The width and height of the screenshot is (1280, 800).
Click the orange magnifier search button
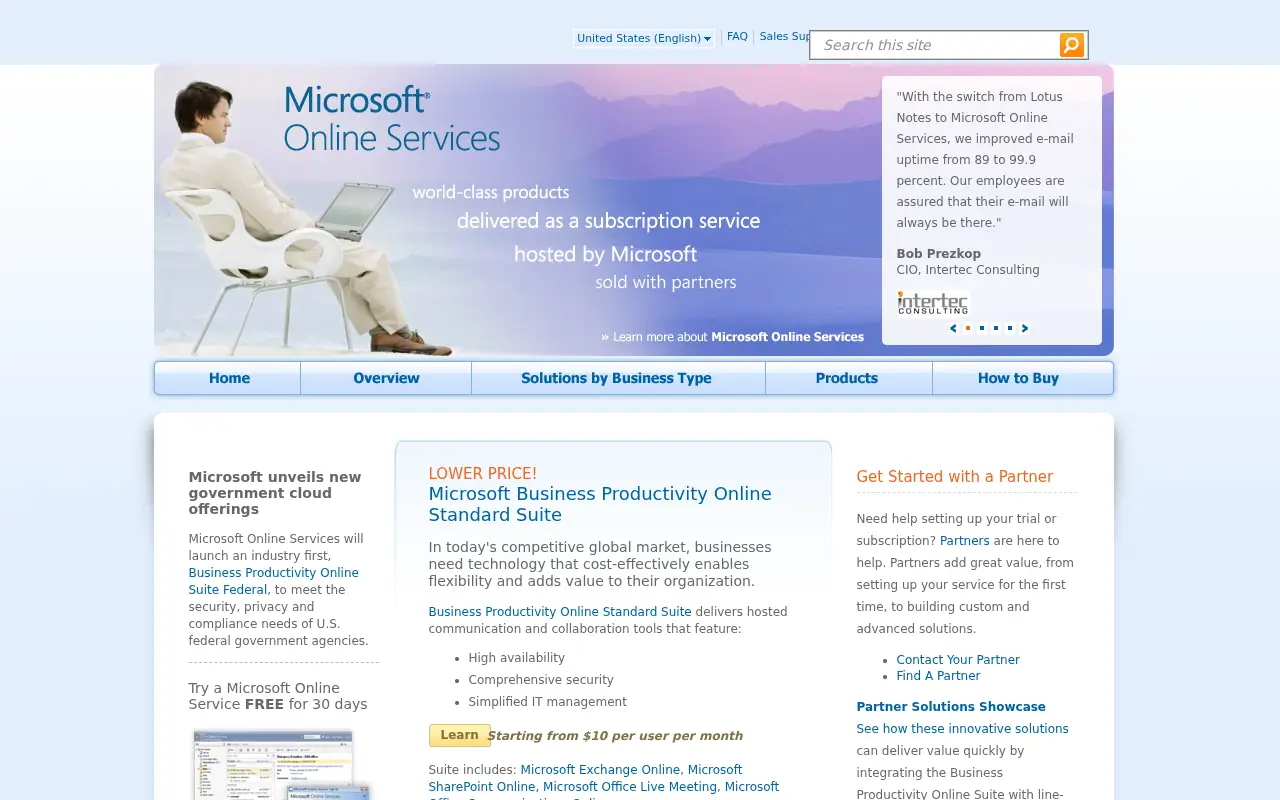(x=1072, y=45)
